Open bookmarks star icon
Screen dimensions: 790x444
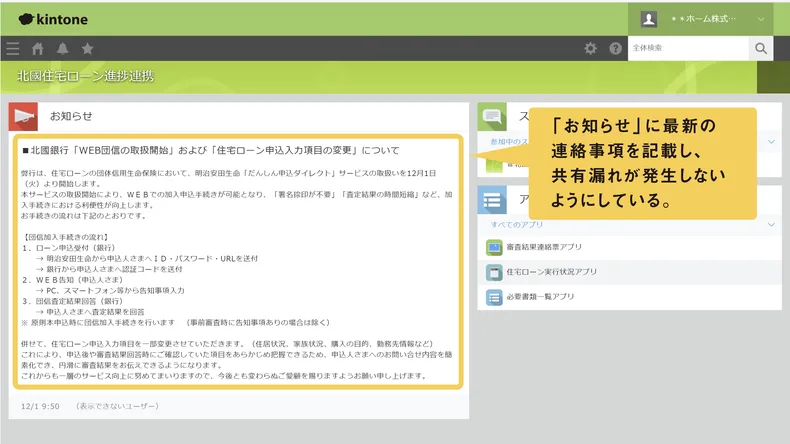click(88, 48)
